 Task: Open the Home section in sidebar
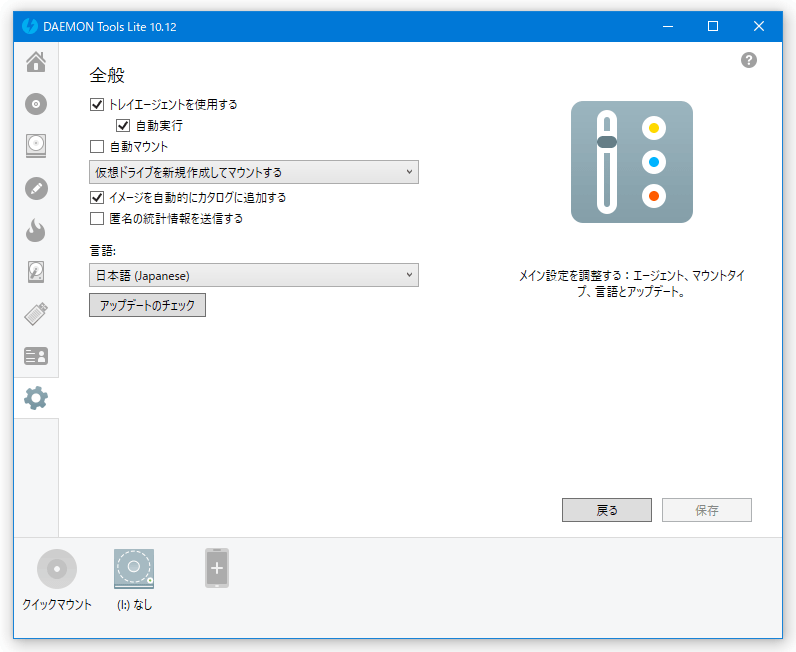(36, 62)
